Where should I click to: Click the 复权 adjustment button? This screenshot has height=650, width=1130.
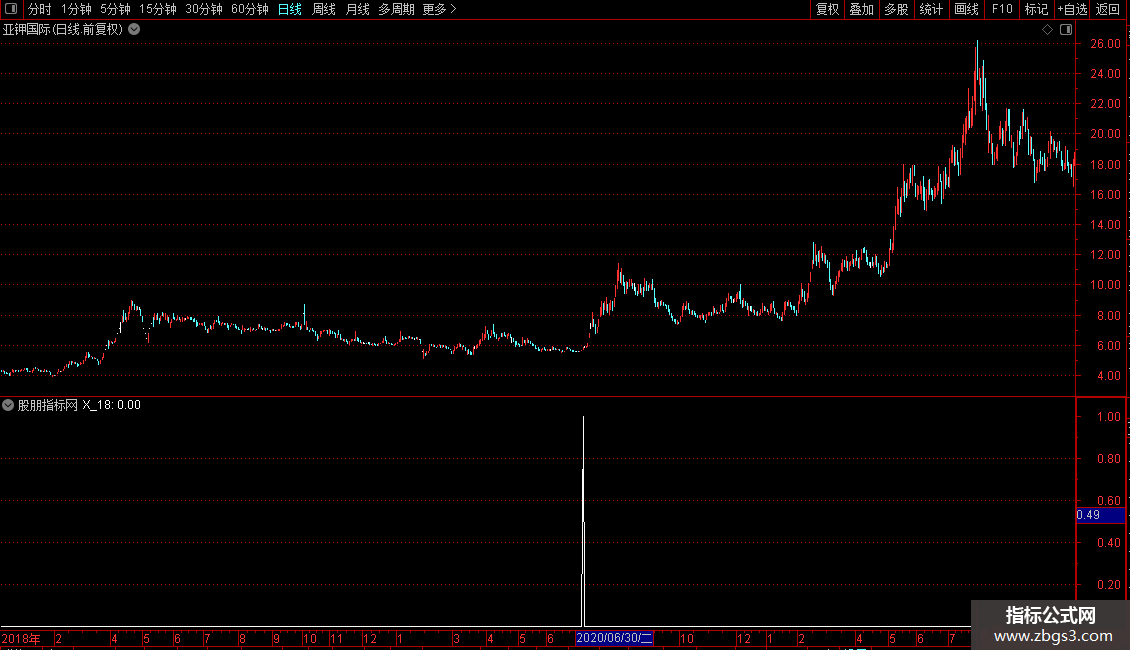point(827,9)
